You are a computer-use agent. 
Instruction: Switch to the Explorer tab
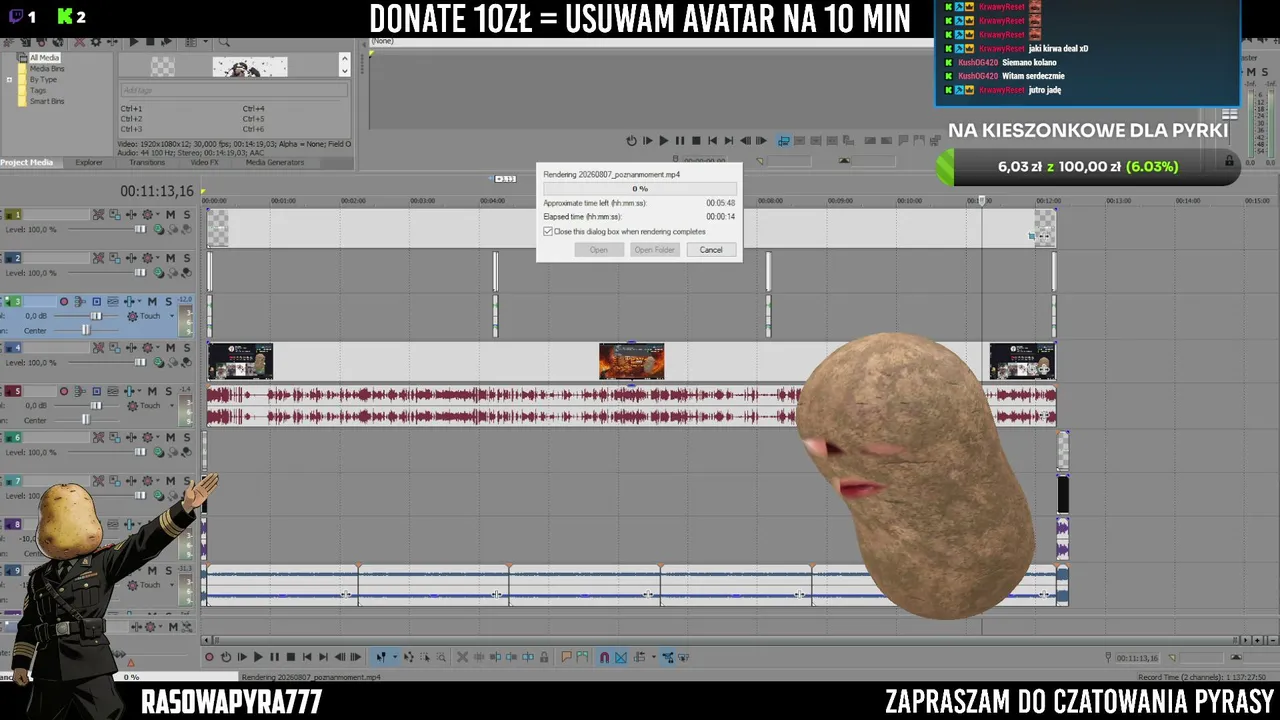tap(89, 162)
